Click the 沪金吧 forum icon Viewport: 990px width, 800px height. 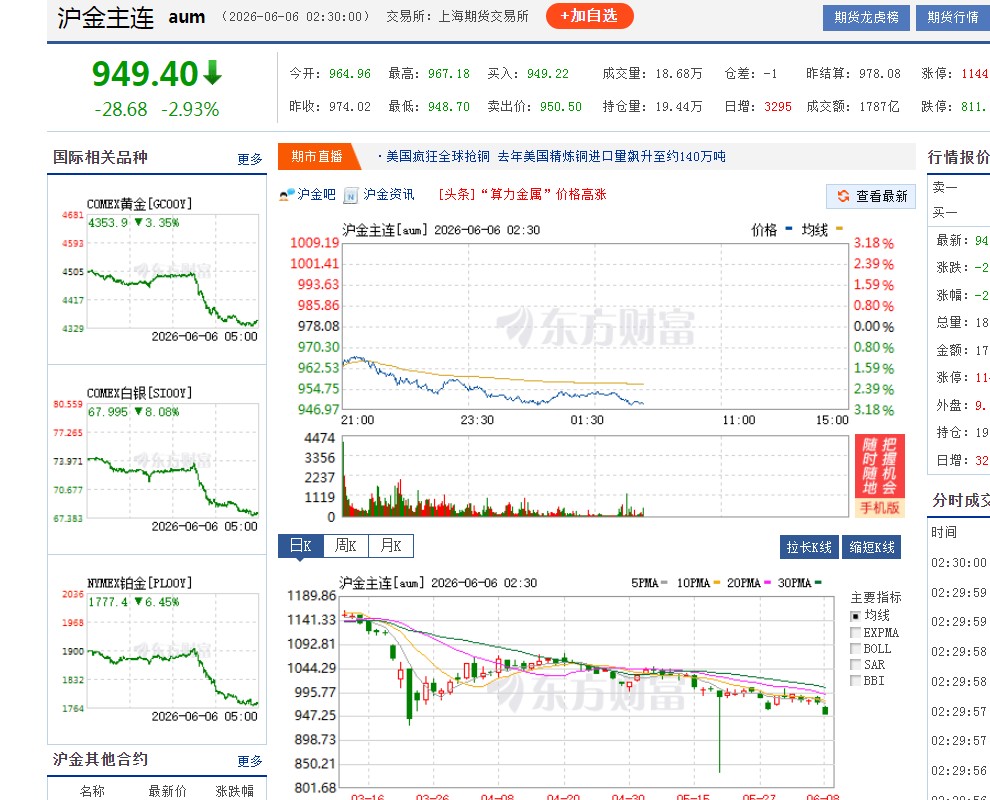click(x=287, y=194)
